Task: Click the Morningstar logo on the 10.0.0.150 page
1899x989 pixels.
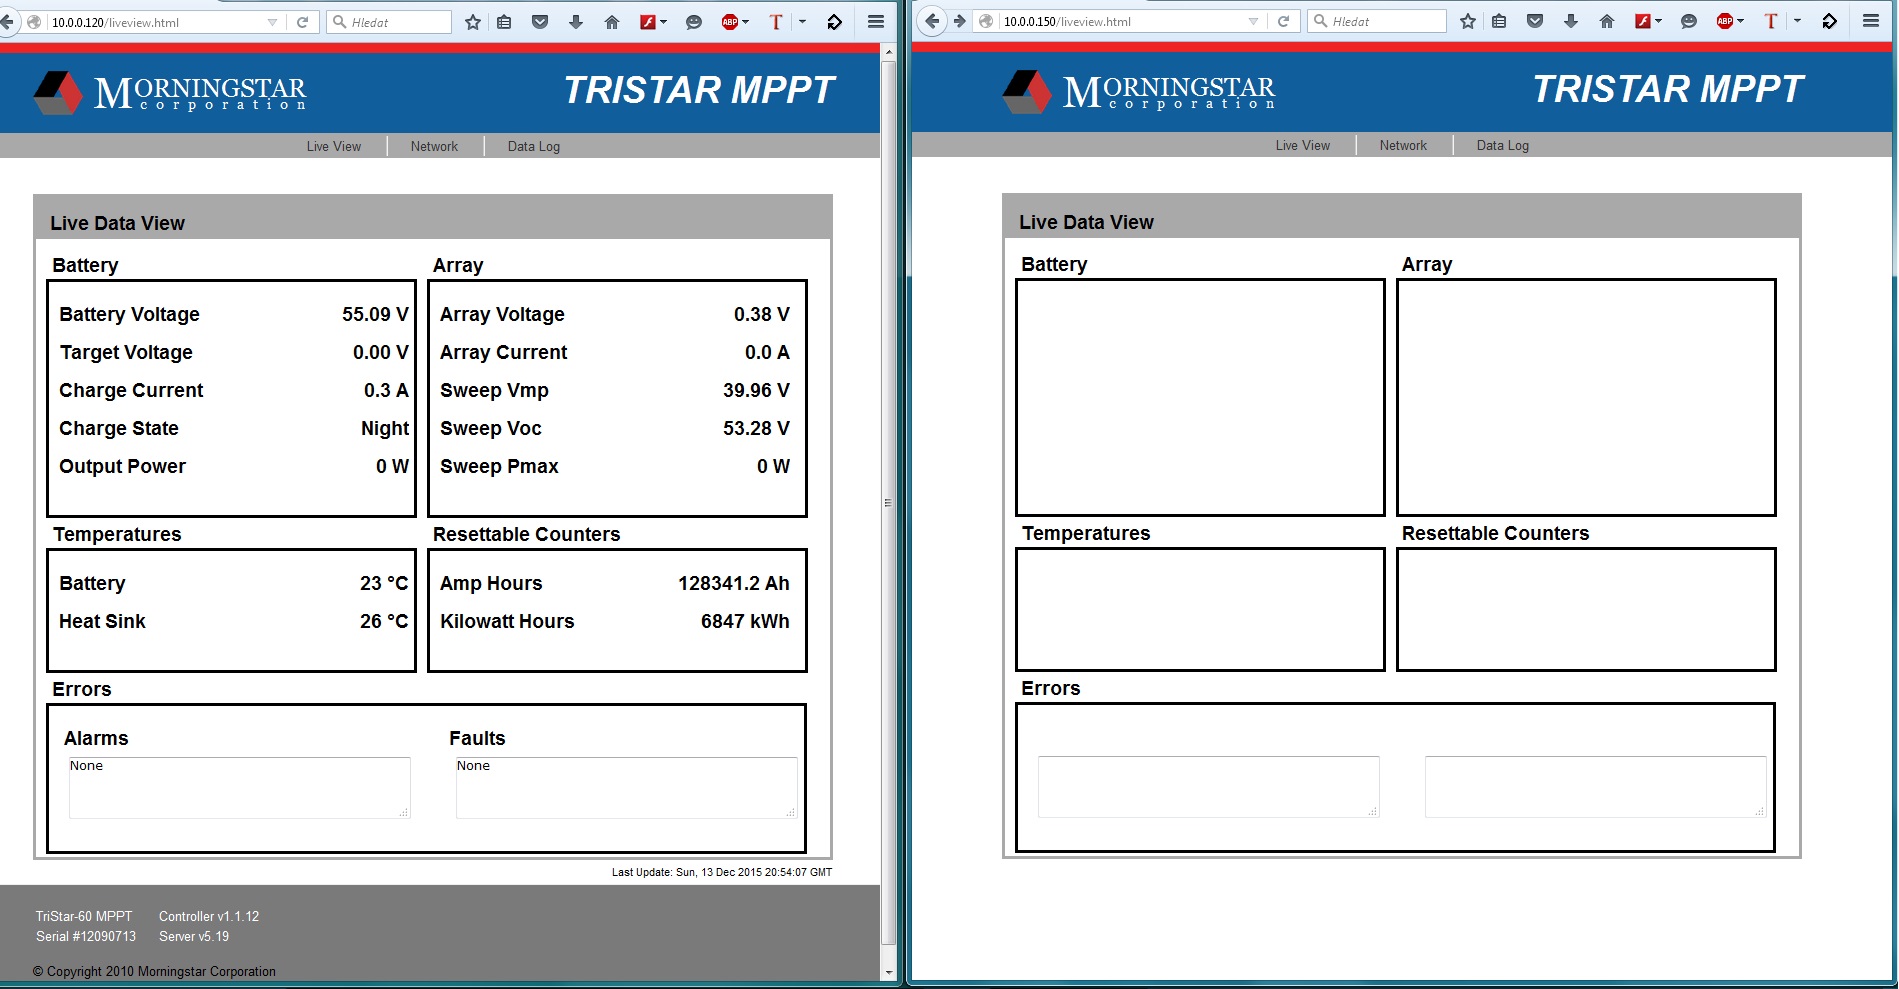Action: click(1139, 91)
